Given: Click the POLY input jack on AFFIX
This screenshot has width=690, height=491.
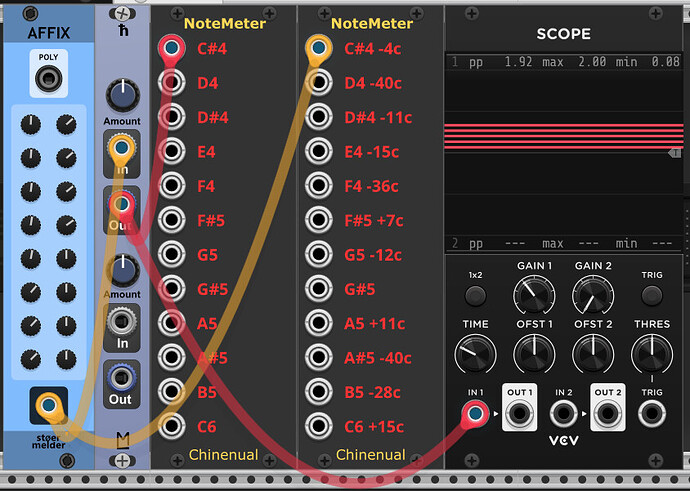Looking at the screenshot, I should coord(48,79).
